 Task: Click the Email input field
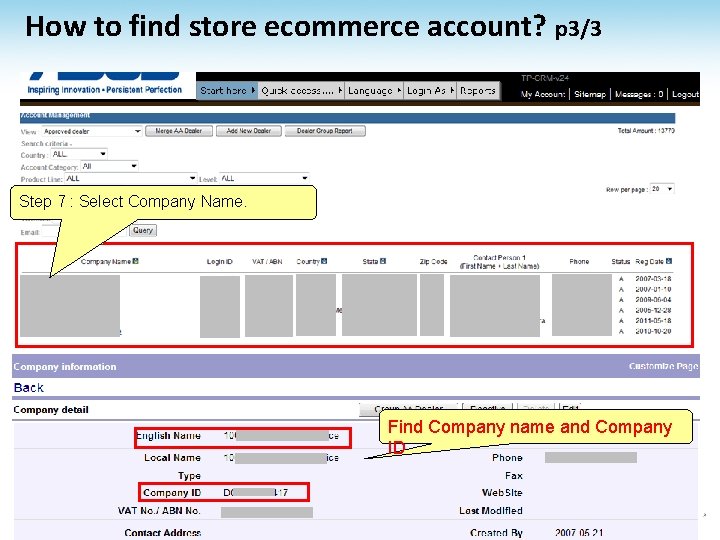tap(84, 232)
